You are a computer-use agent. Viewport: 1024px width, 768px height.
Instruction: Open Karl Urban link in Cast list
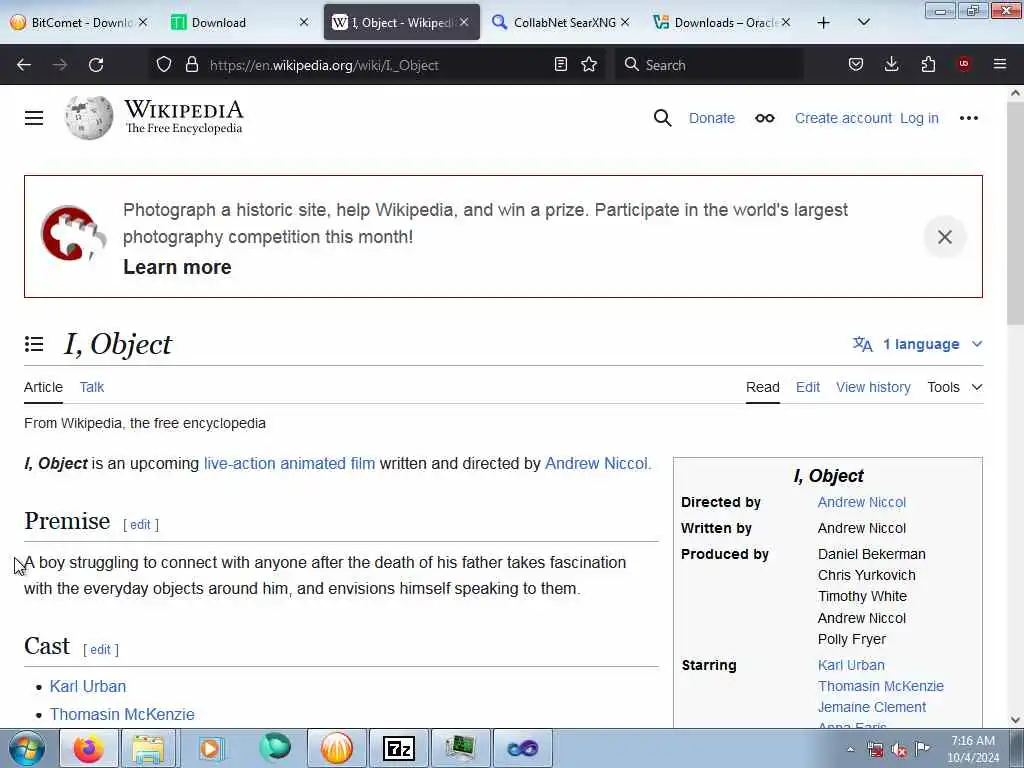[88, 686]
